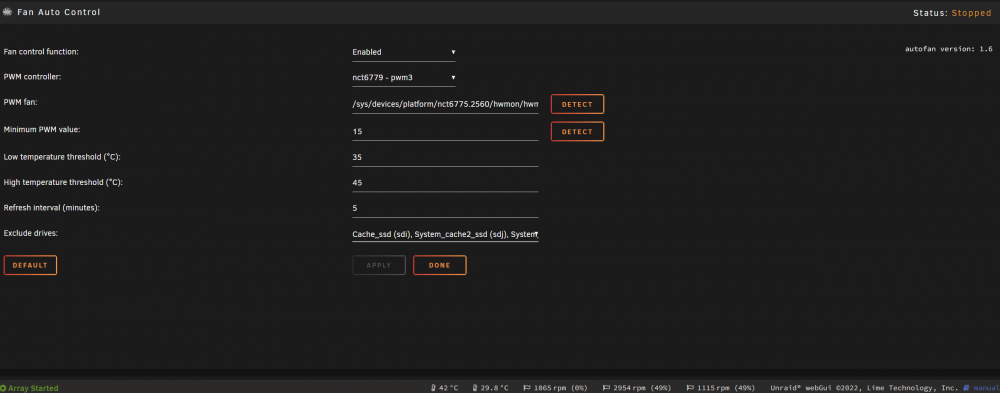Click the Refresh interval (minutes) label
This screenshot has height=393, width=1000.
pyautogui.click(x=52, y=208)
